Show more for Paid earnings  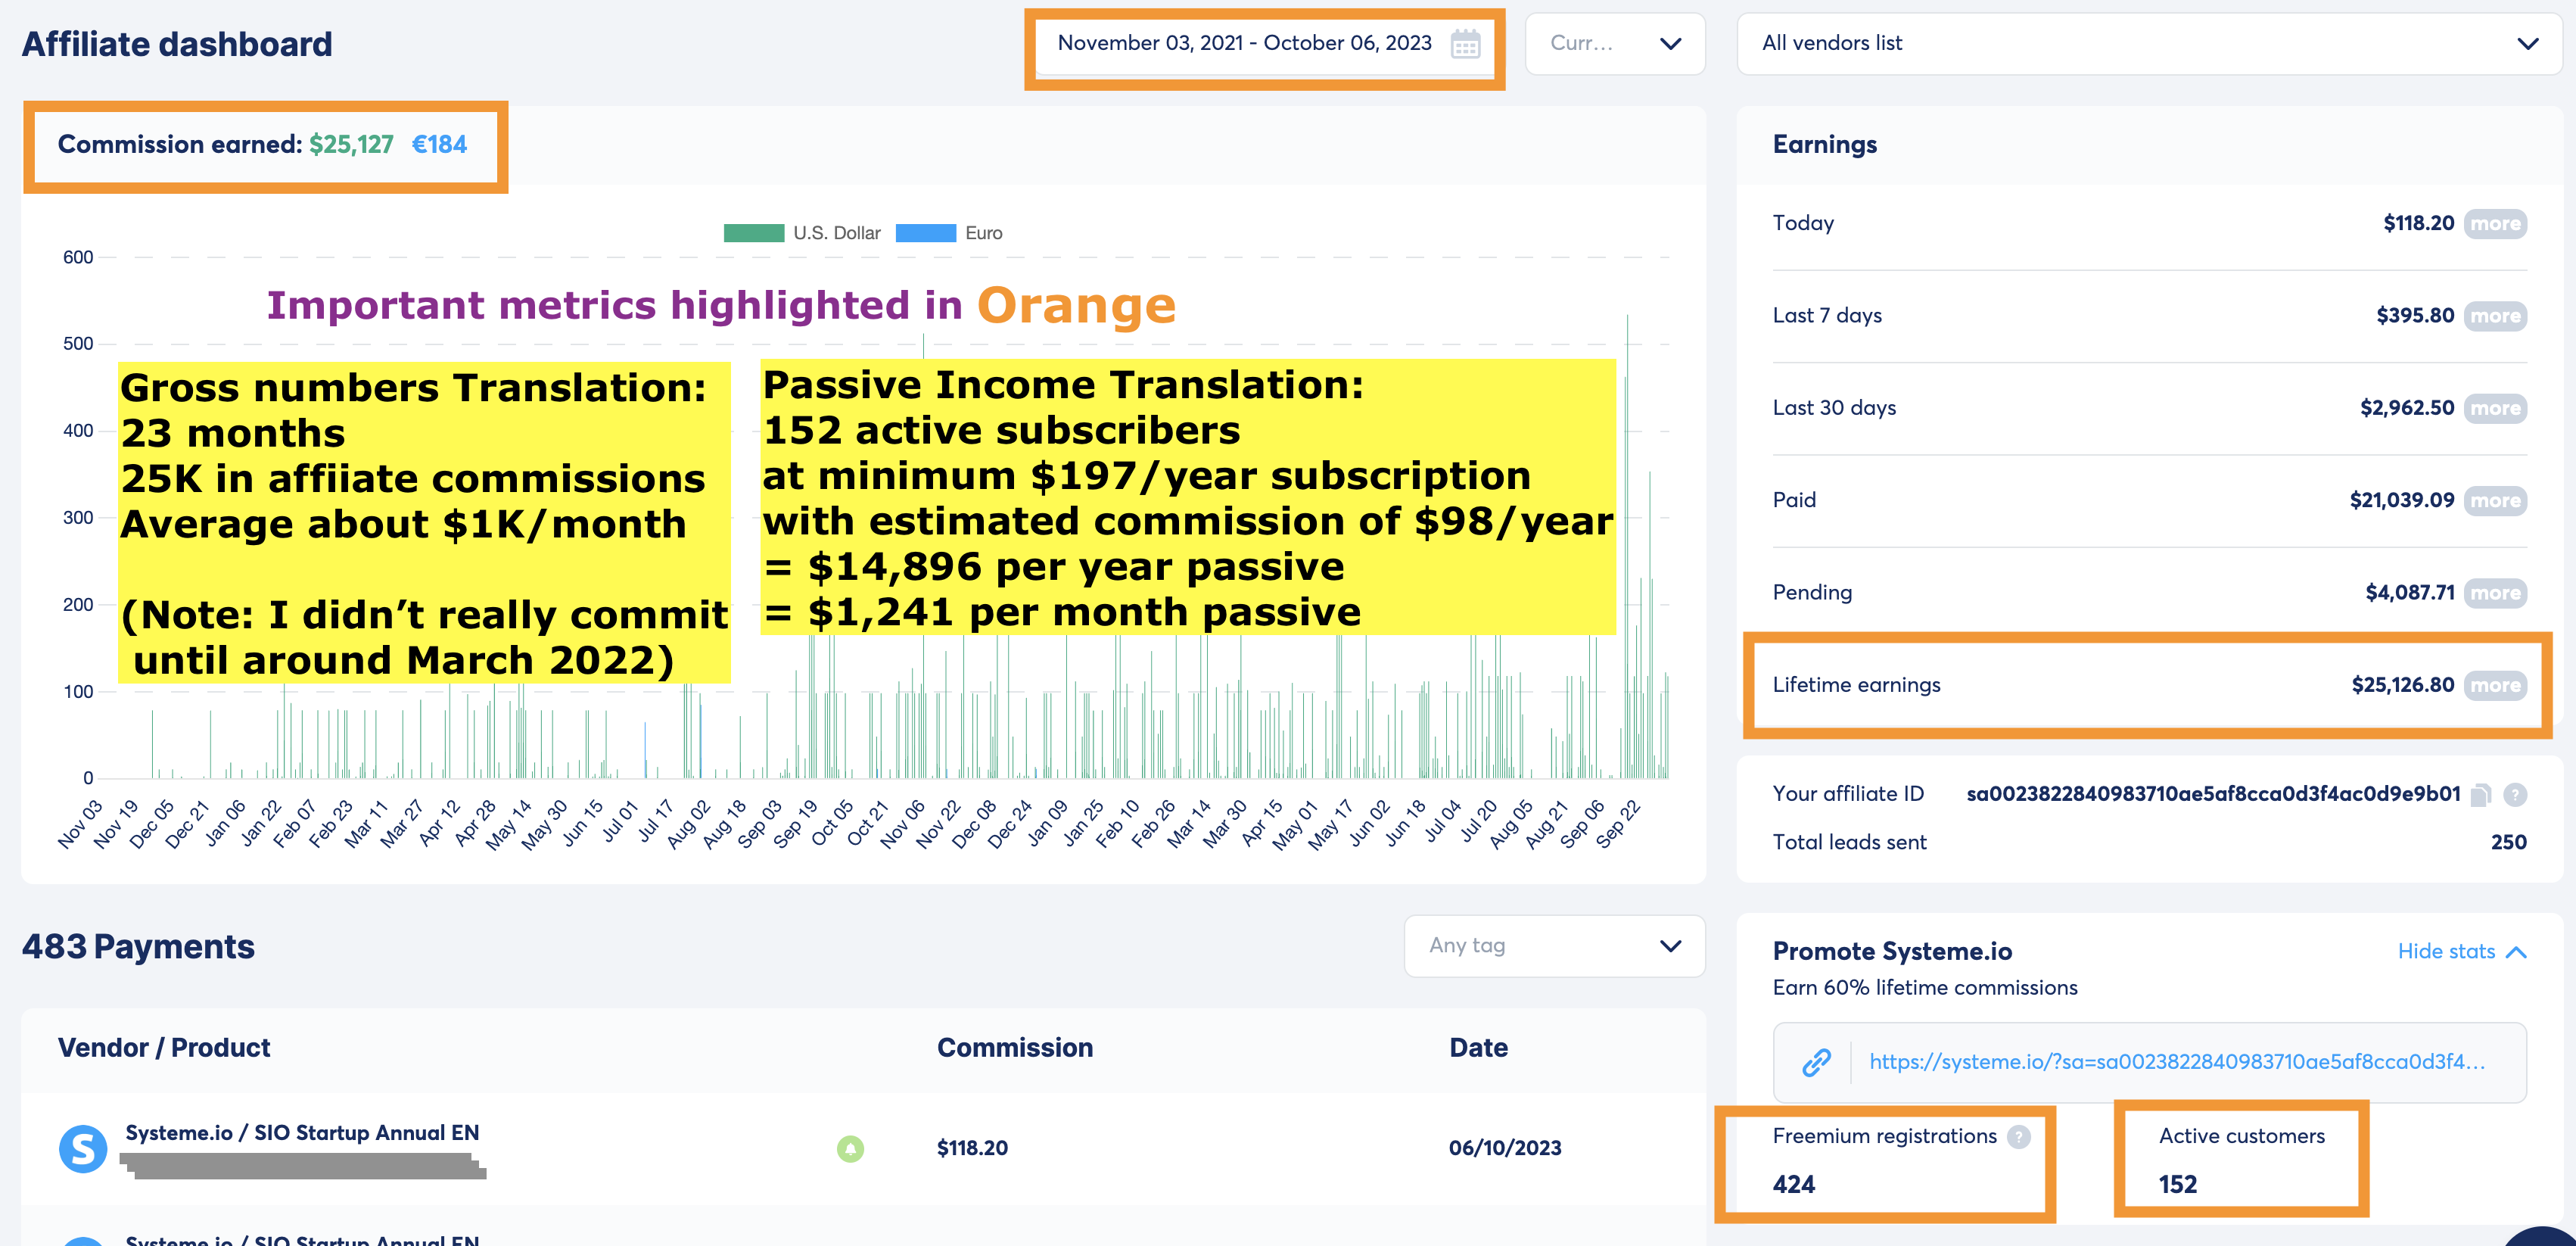pyautogui.click(x=2495, y=501)
